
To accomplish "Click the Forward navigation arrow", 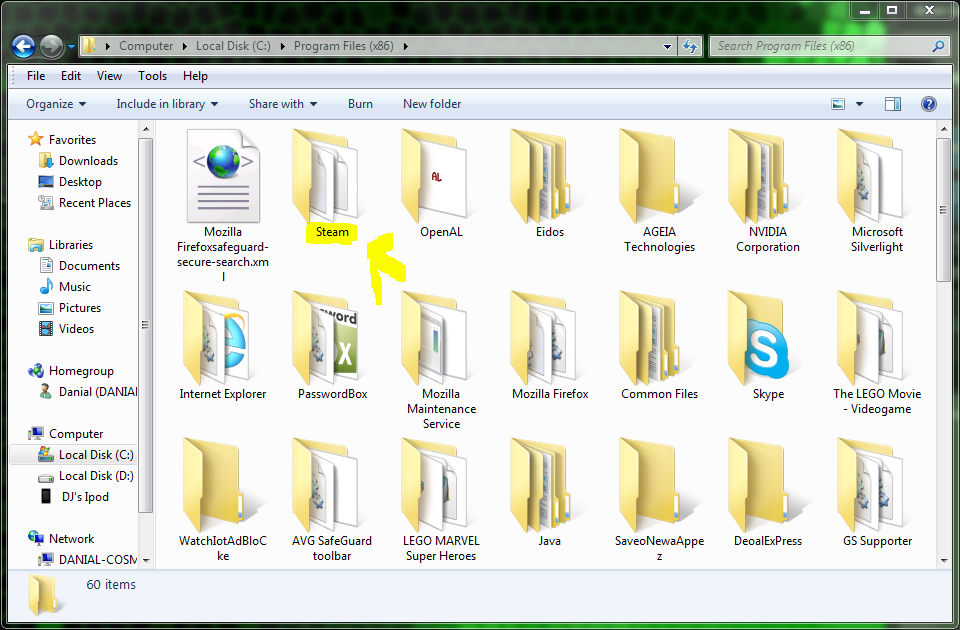I will (51, 46).
